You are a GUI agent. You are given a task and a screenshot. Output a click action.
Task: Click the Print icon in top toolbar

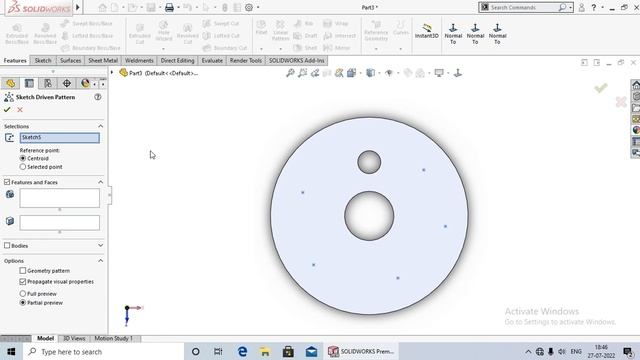169,7
